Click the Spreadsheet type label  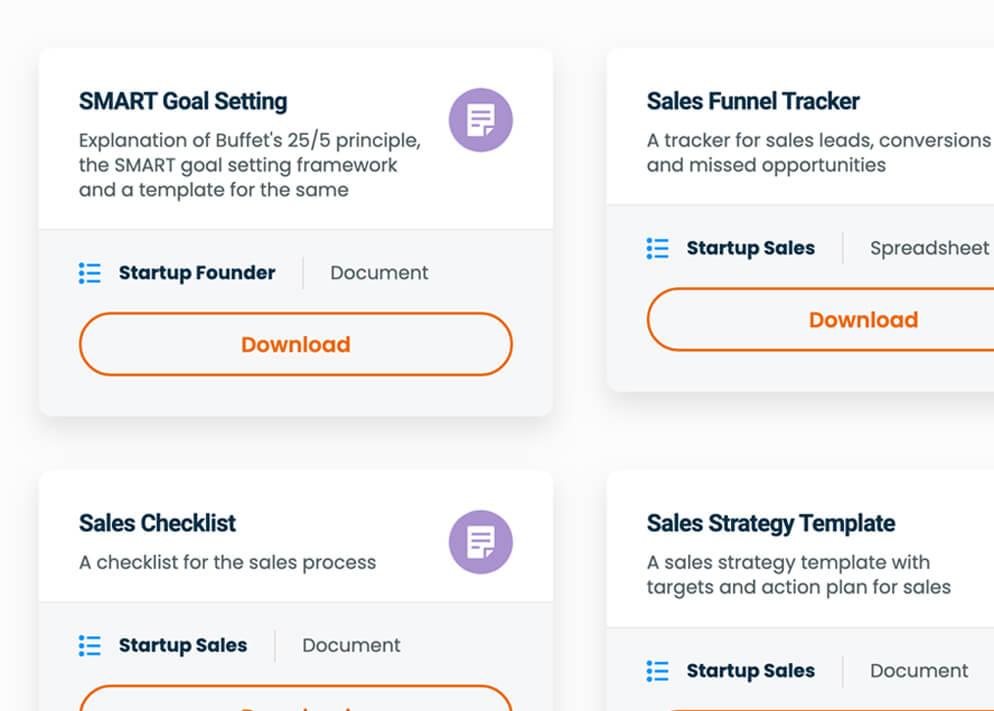929,248
